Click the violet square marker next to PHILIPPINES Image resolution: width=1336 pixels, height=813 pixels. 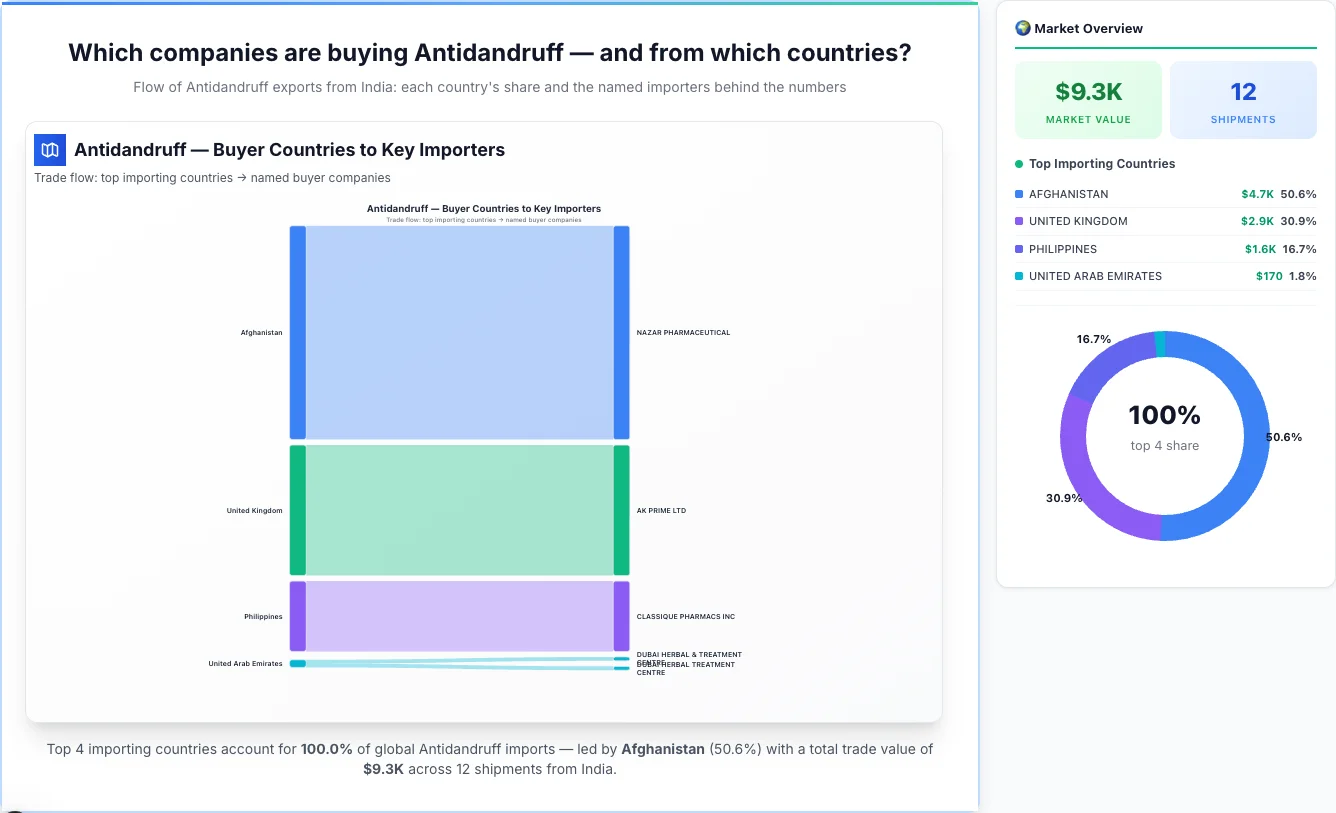point(1019,249)
